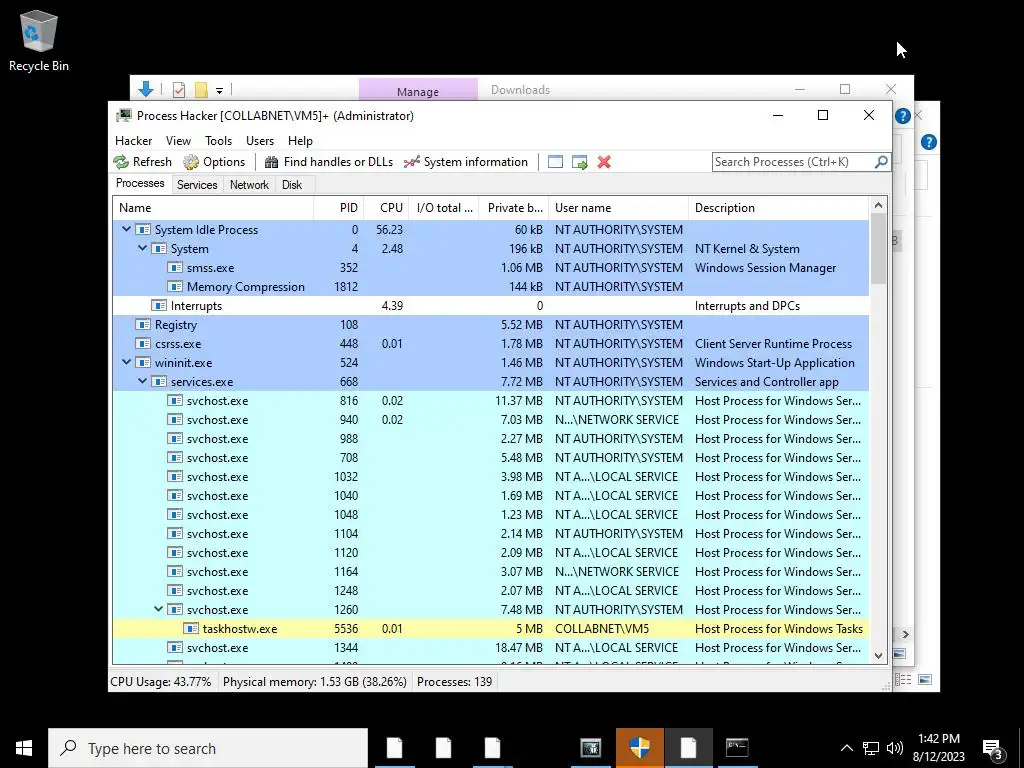
Task: Open Process Hacker taskbar icon
Action: coord(590,748)
